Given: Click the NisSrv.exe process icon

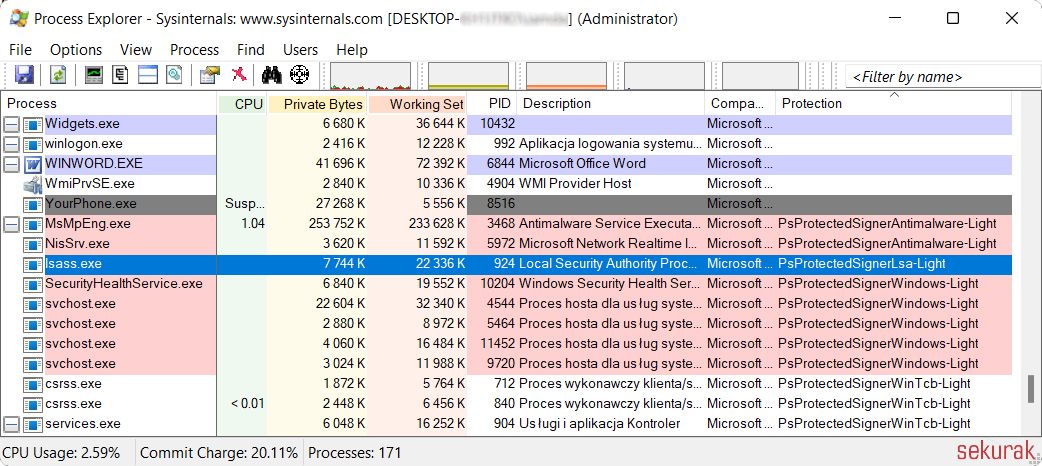Looking at the screenshot, I should pyautogui.click(x=33, y=244).
